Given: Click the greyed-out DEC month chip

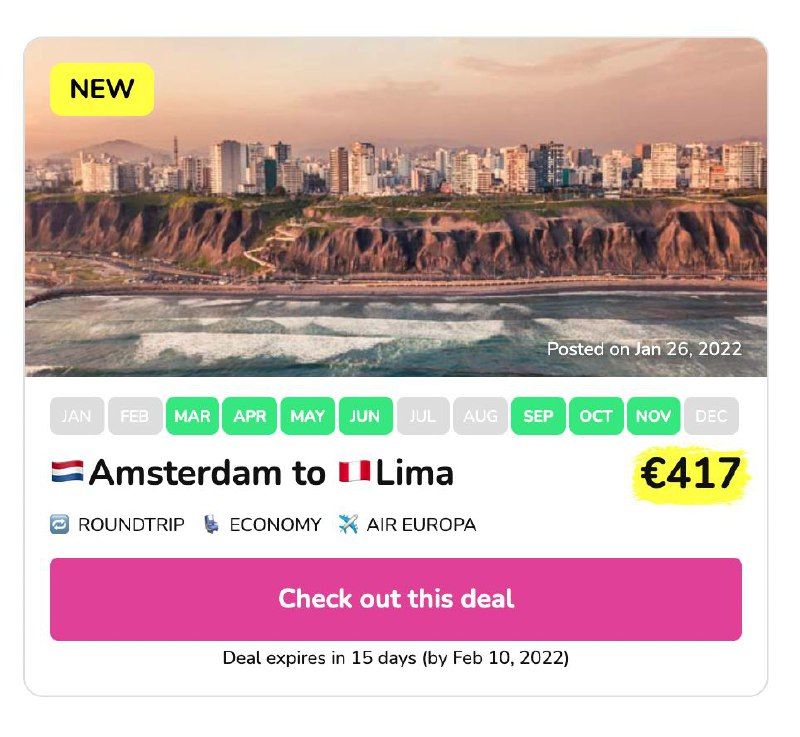Looking at the screenshot, I should pyautogui.click(x=711, y=416).
